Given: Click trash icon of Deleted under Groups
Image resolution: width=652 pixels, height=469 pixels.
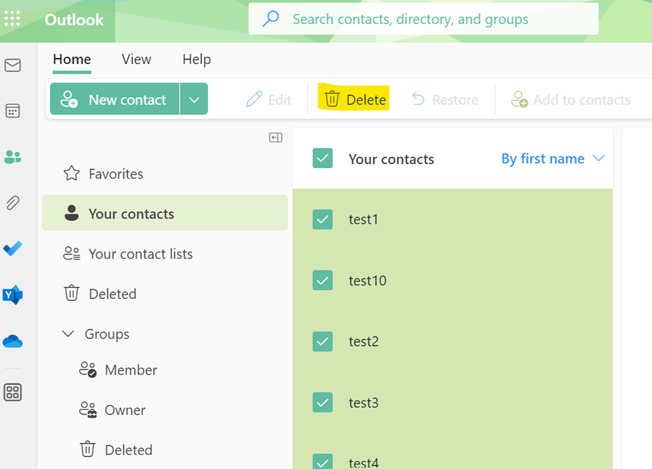Looking at the screenshot, I should 87,449.
